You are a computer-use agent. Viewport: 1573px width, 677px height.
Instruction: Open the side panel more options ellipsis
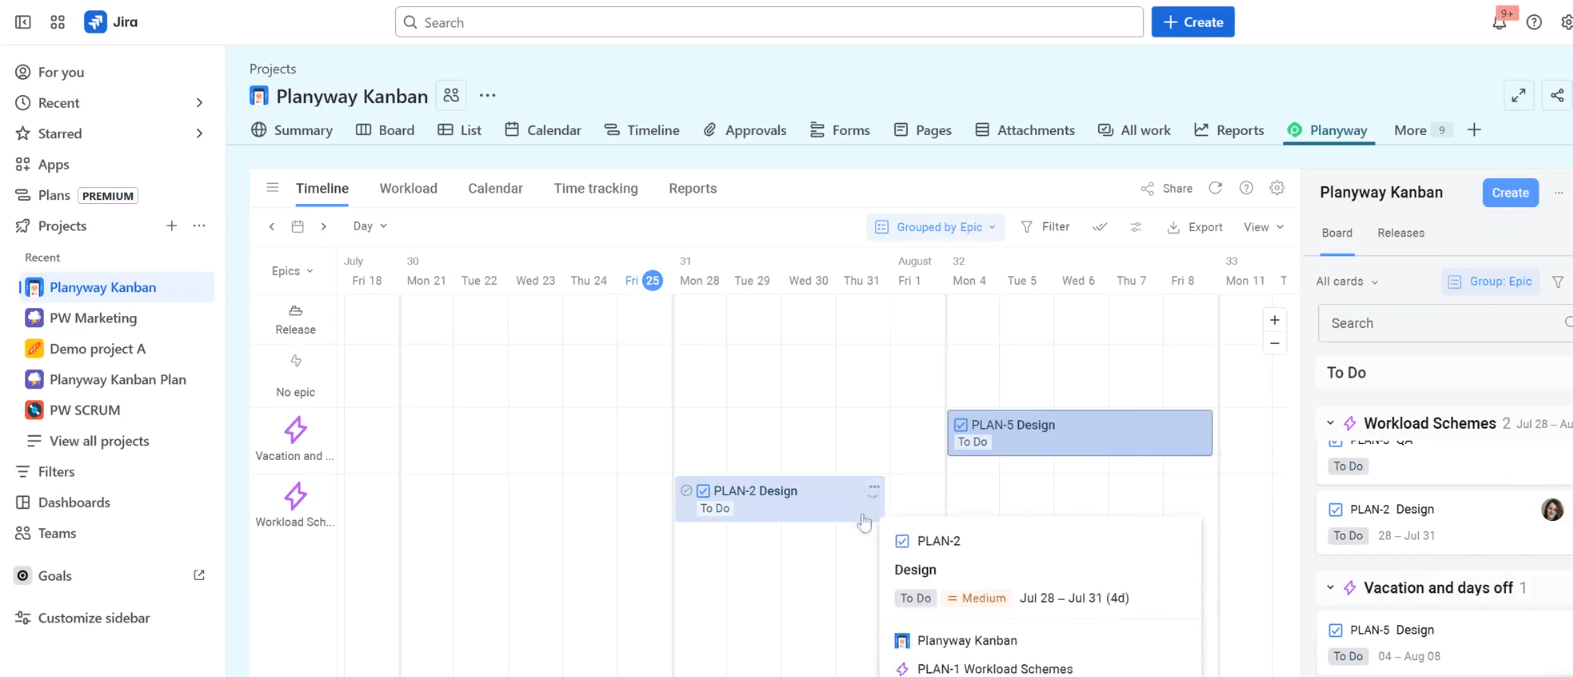tap(1558, 193)
